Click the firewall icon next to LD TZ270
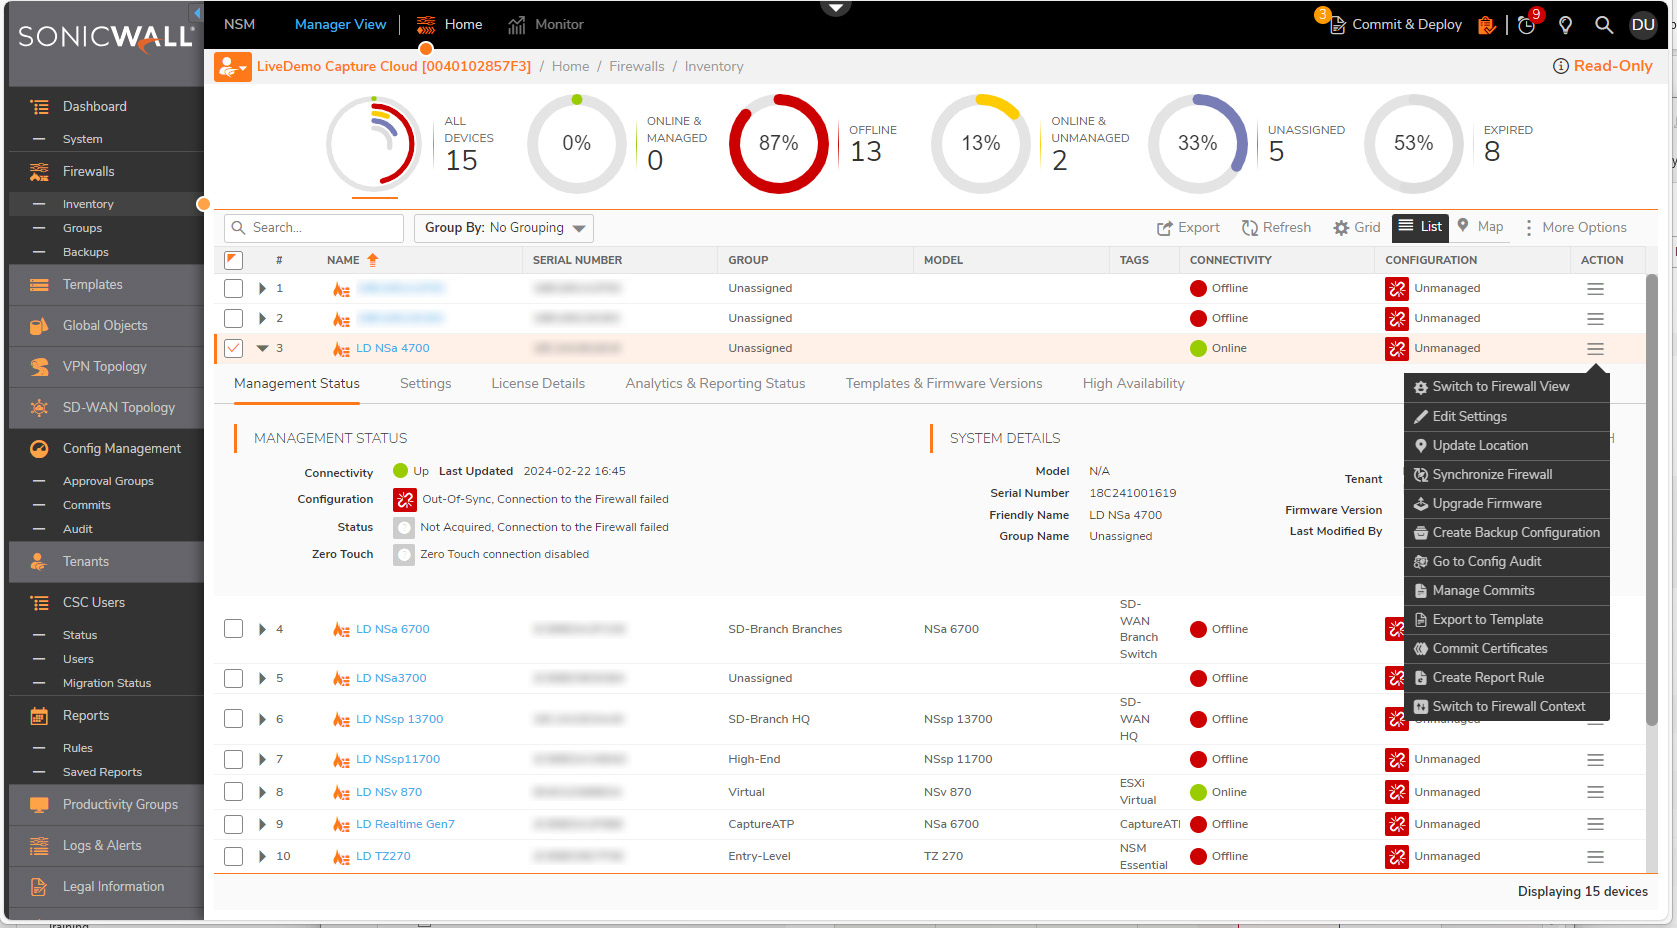This screenshot has height=928, width=1677. click(341, 857)
